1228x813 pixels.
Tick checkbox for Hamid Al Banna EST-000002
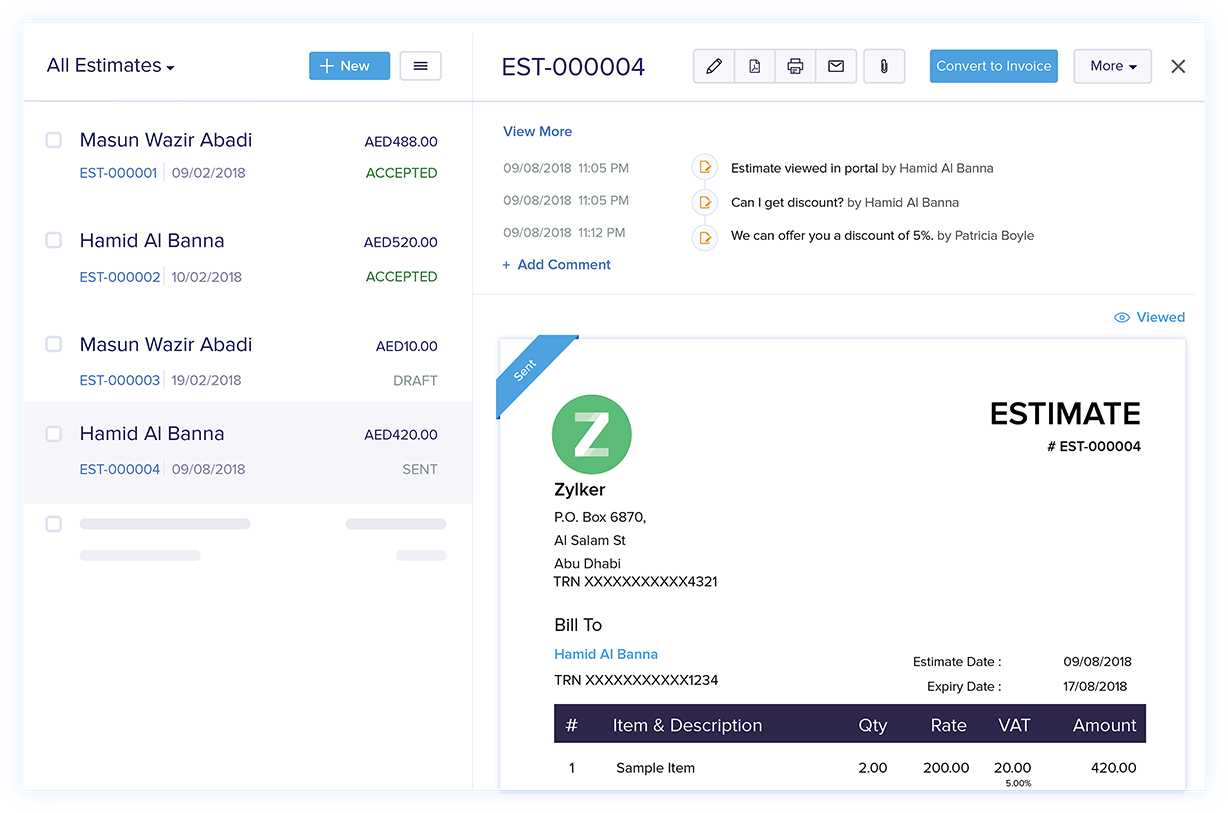[54, 240]
